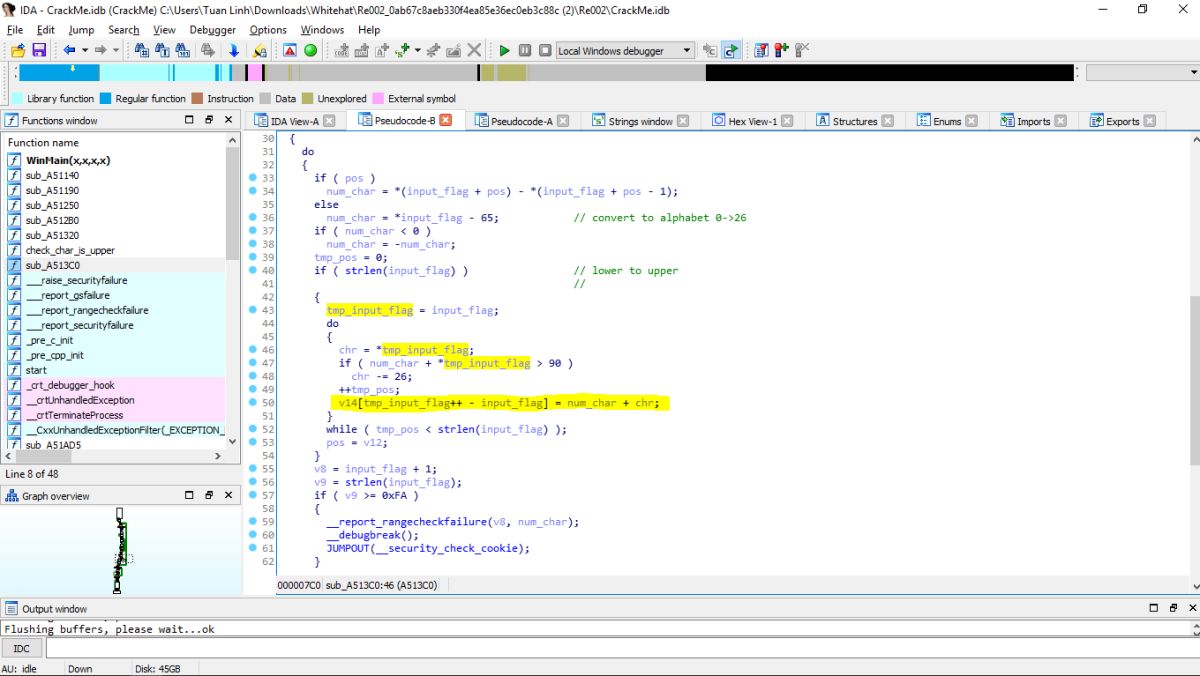Click the add breakpoint icon with green plus
The image size is (1200, 676).
pos(781,50)
